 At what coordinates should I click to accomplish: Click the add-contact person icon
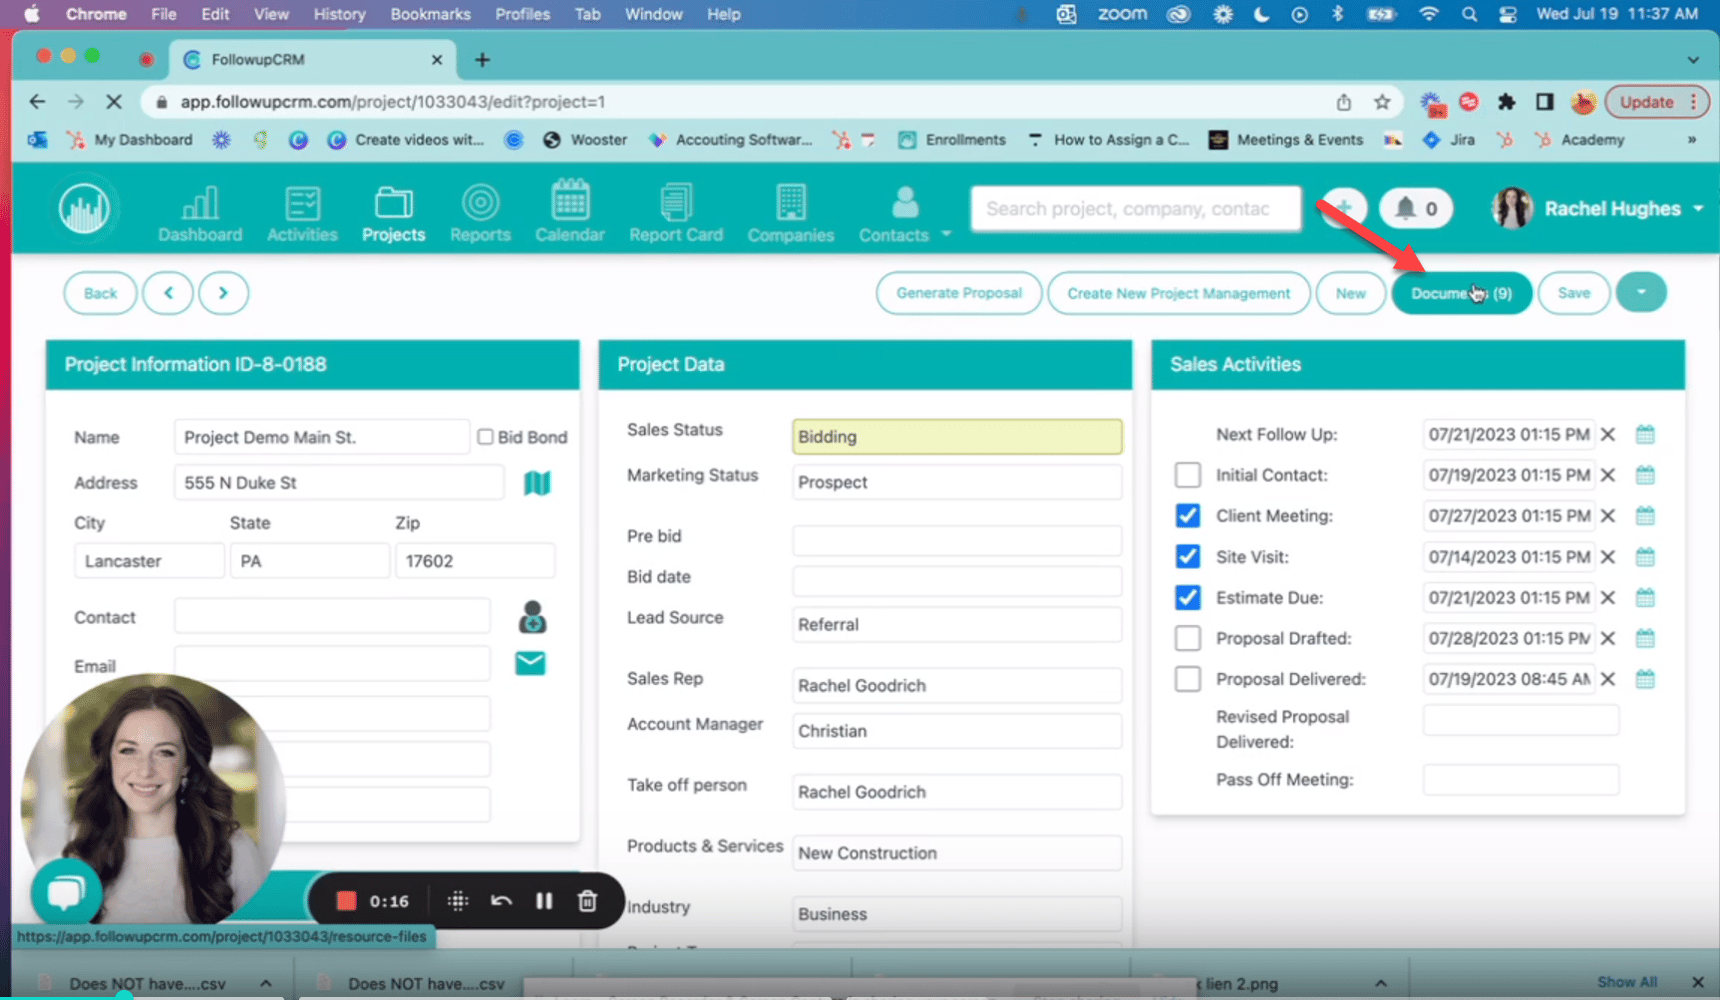pyautogui.click(x=532, y=616)
